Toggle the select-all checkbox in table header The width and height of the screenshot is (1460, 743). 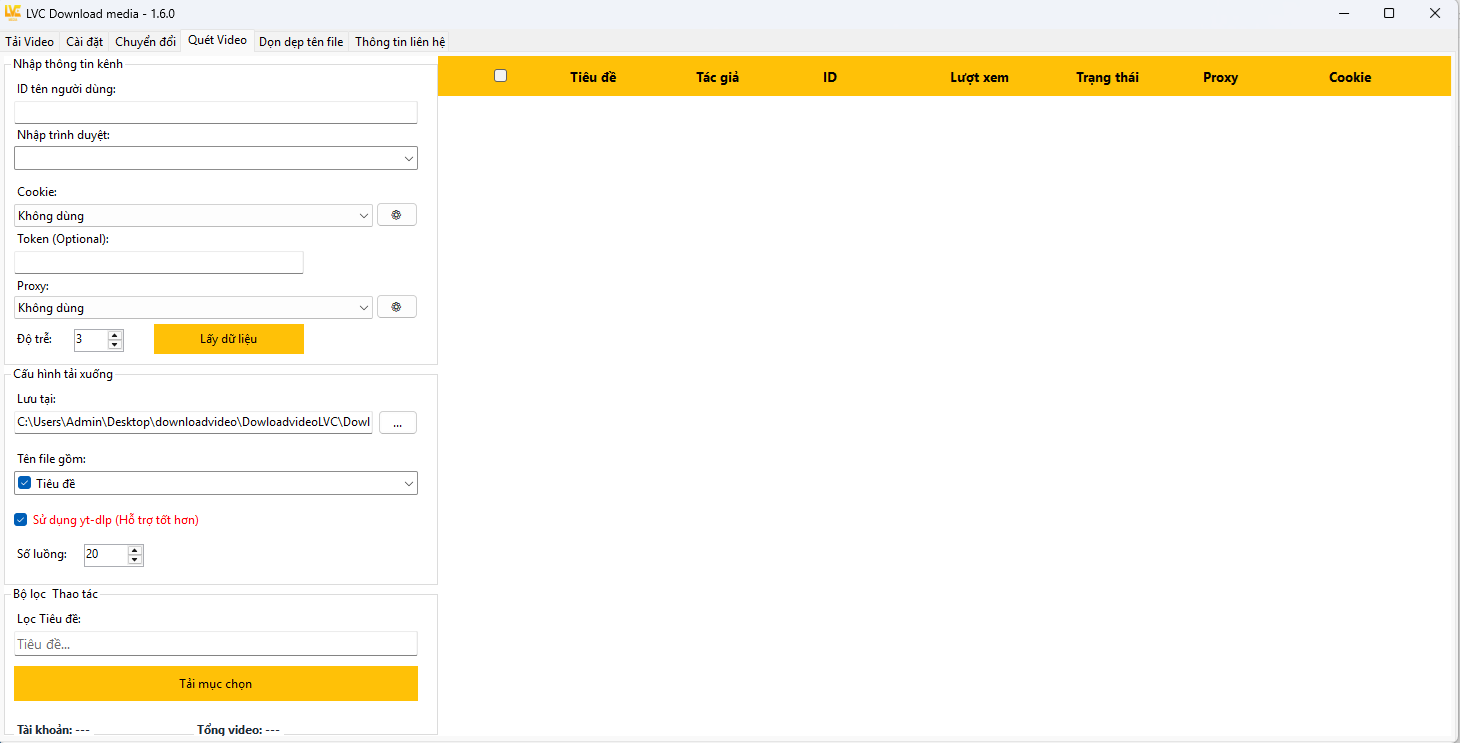pyautogui.click(x=501, y=76)
